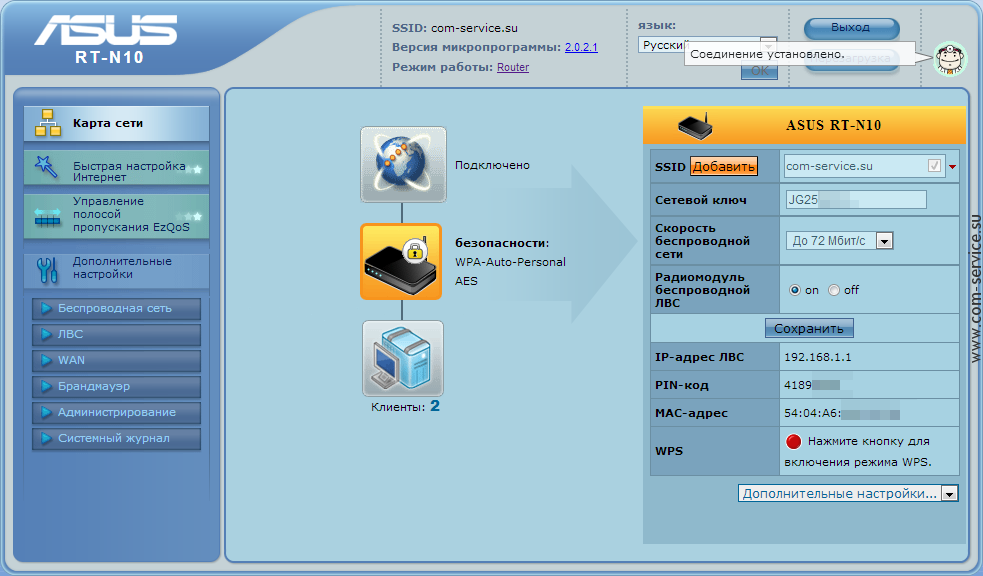
Task: Click the AES encryption text
Action: coord(466,281)
